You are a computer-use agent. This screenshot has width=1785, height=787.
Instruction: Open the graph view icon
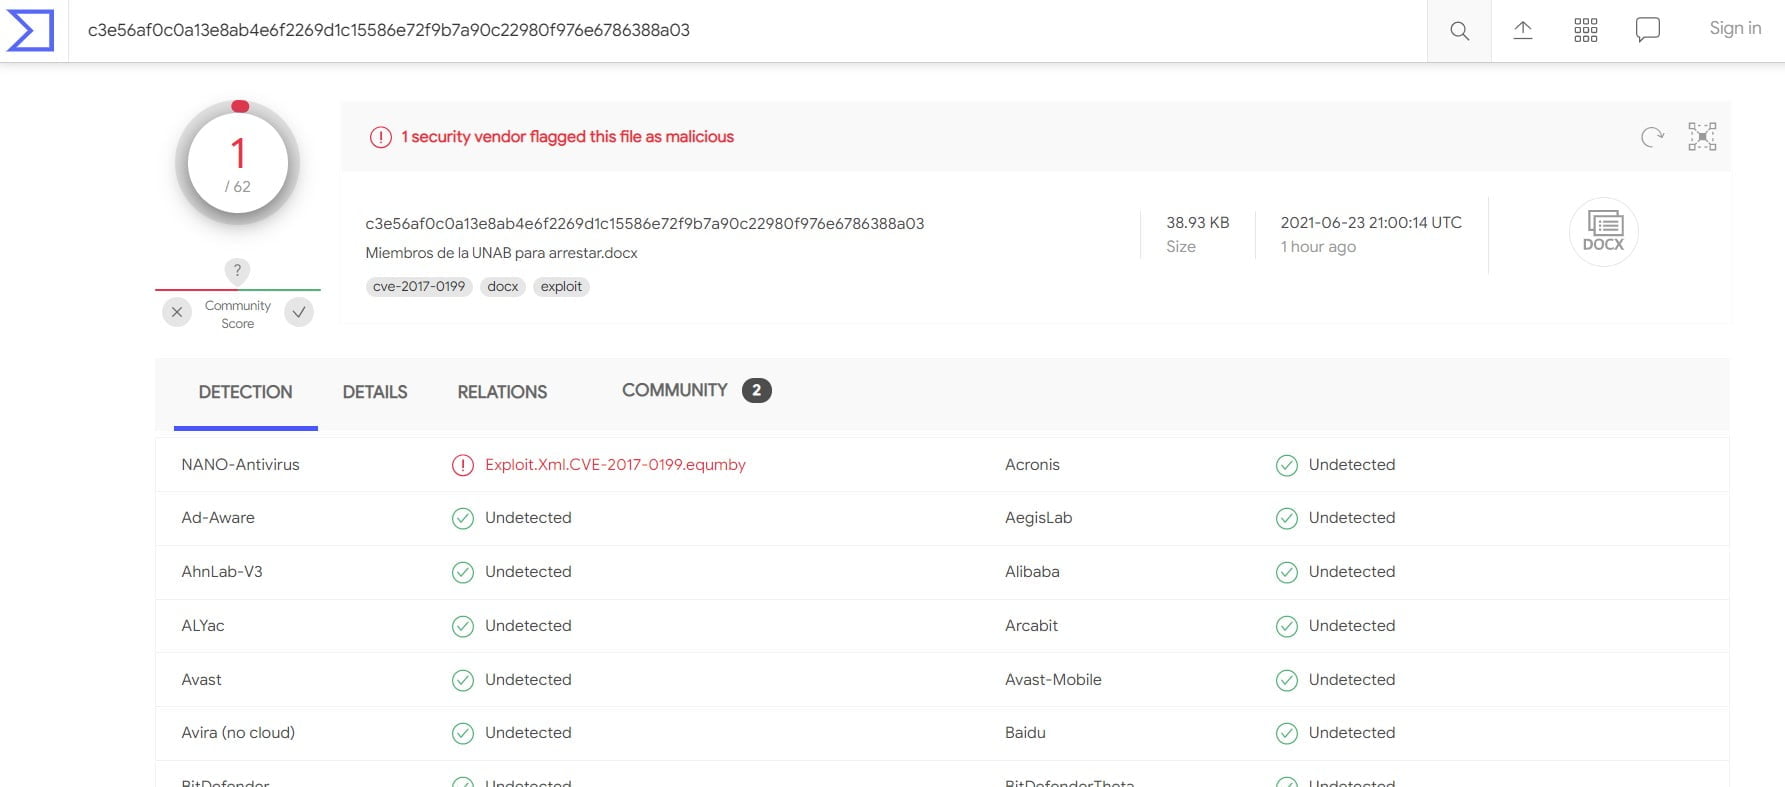coord(1702,137)
